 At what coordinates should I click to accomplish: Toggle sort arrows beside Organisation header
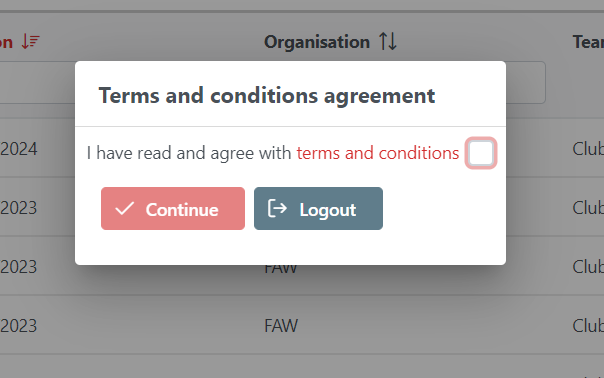[388, 41]
